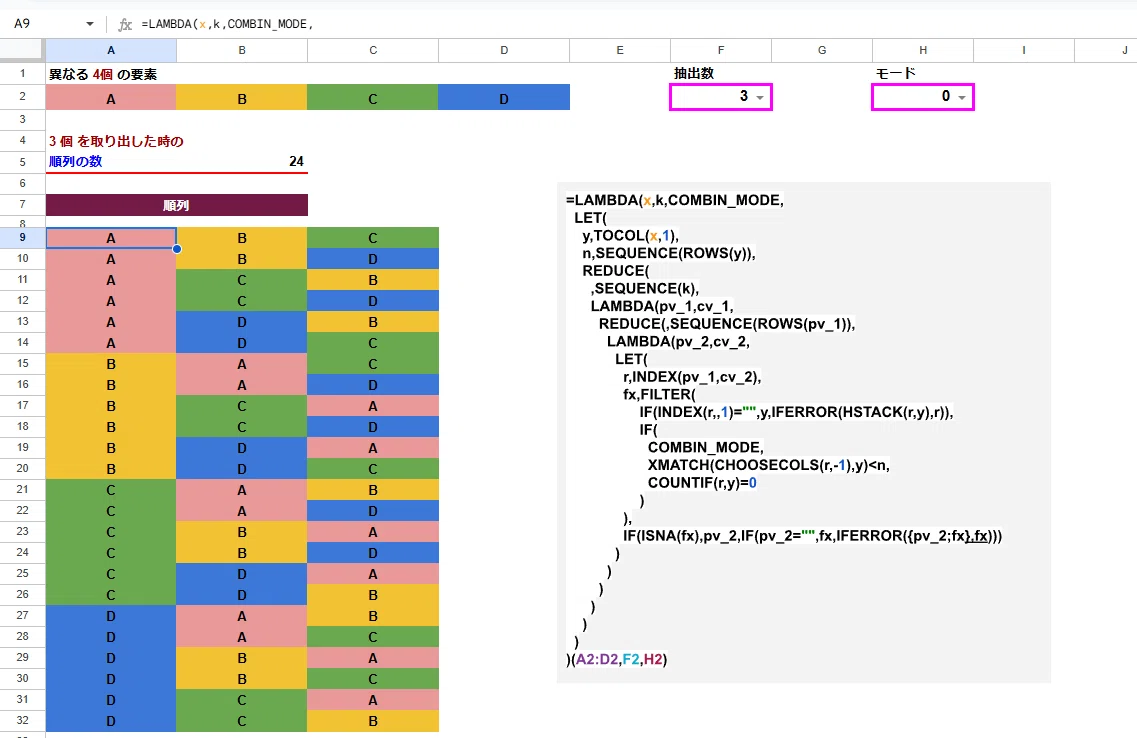Click the select-all corner box
Screen dimensions: 1137x738
[x=22, y=50]
